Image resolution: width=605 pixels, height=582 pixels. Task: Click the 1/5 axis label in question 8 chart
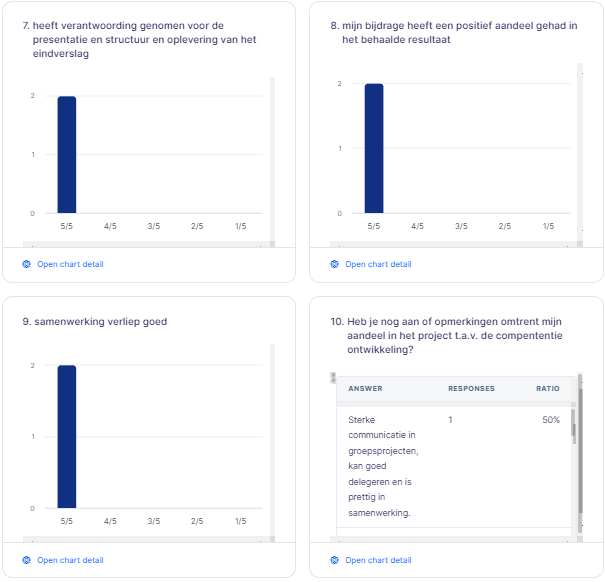click(x=548, y=227)
